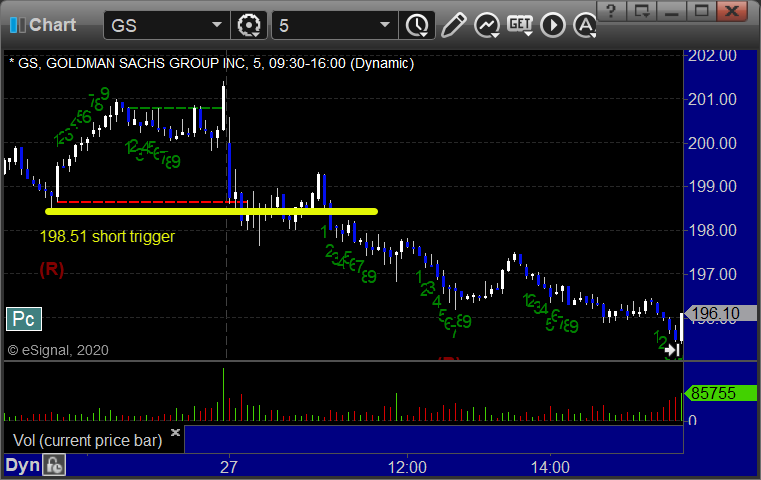Click the 196.10 current price label

[x=718, y=313]
